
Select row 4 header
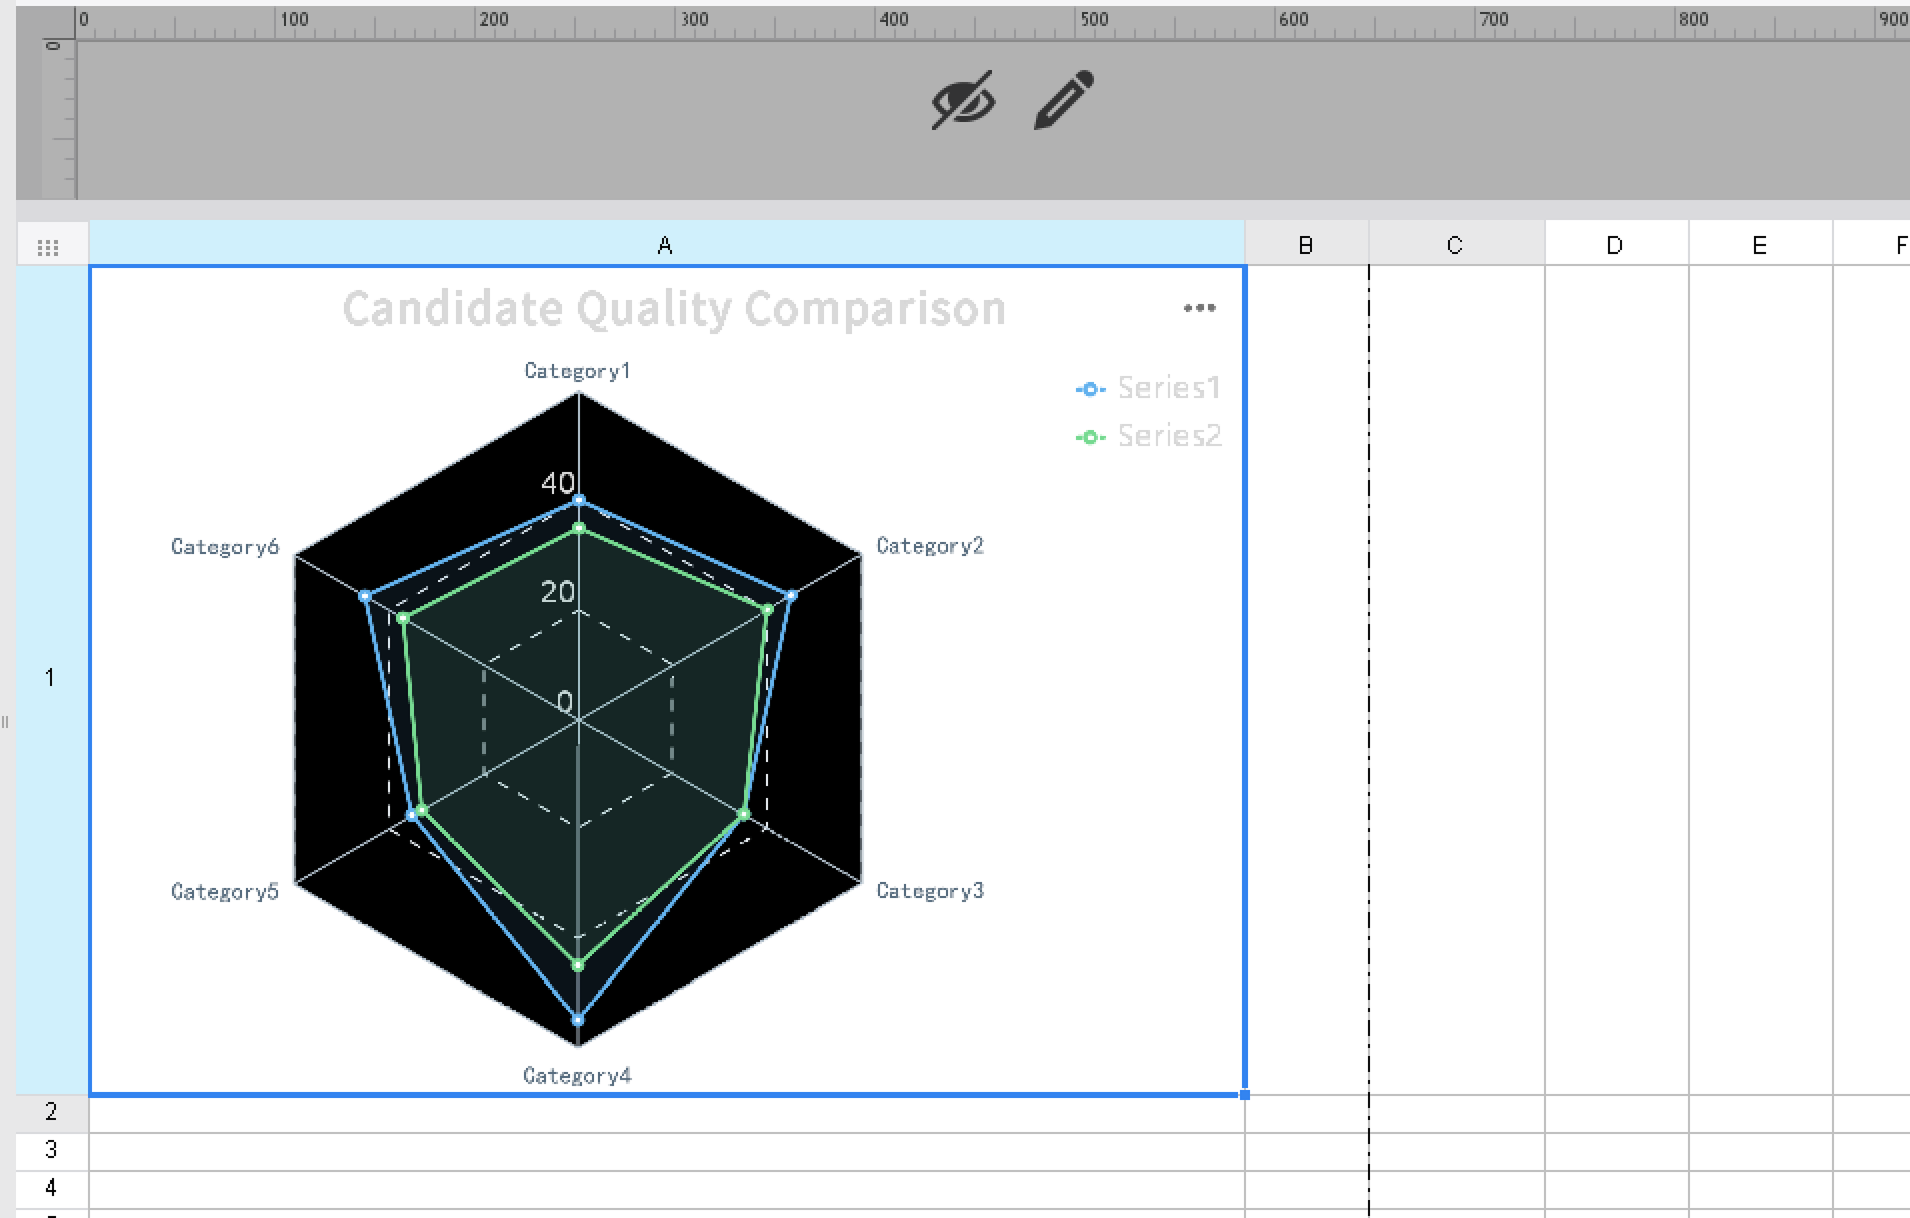point(52,1189)
